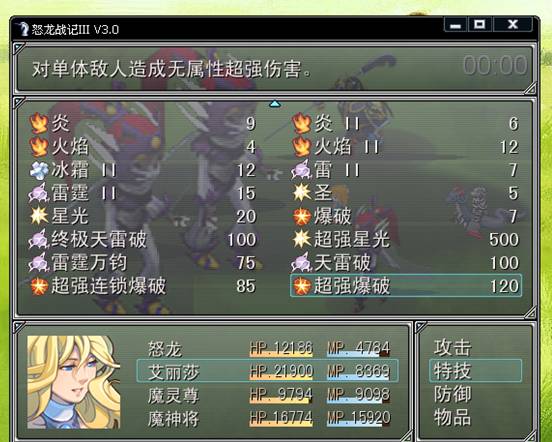The height and width of the screenshot is (442, 552).
Task: Choose the 超强星光 skill costing 500
Action: tap(406, 239)
